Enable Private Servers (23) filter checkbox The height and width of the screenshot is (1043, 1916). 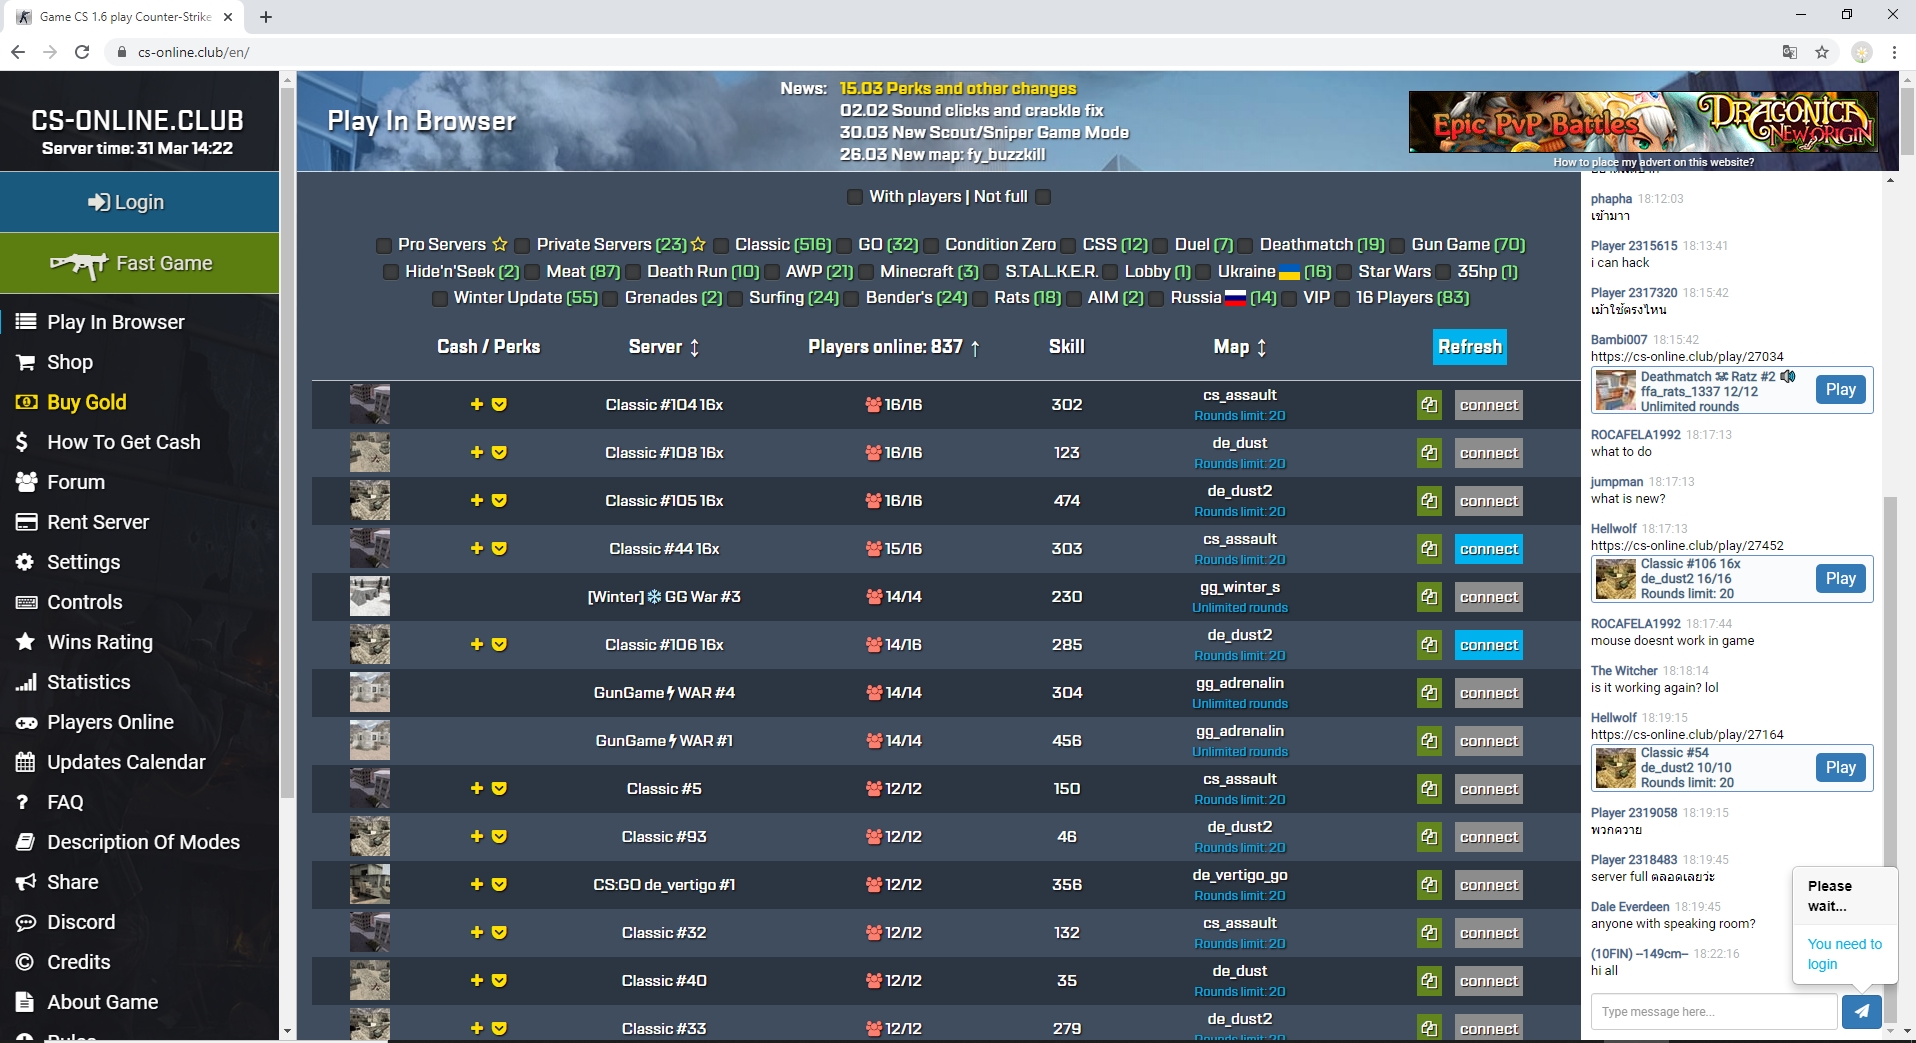[522, 245]
